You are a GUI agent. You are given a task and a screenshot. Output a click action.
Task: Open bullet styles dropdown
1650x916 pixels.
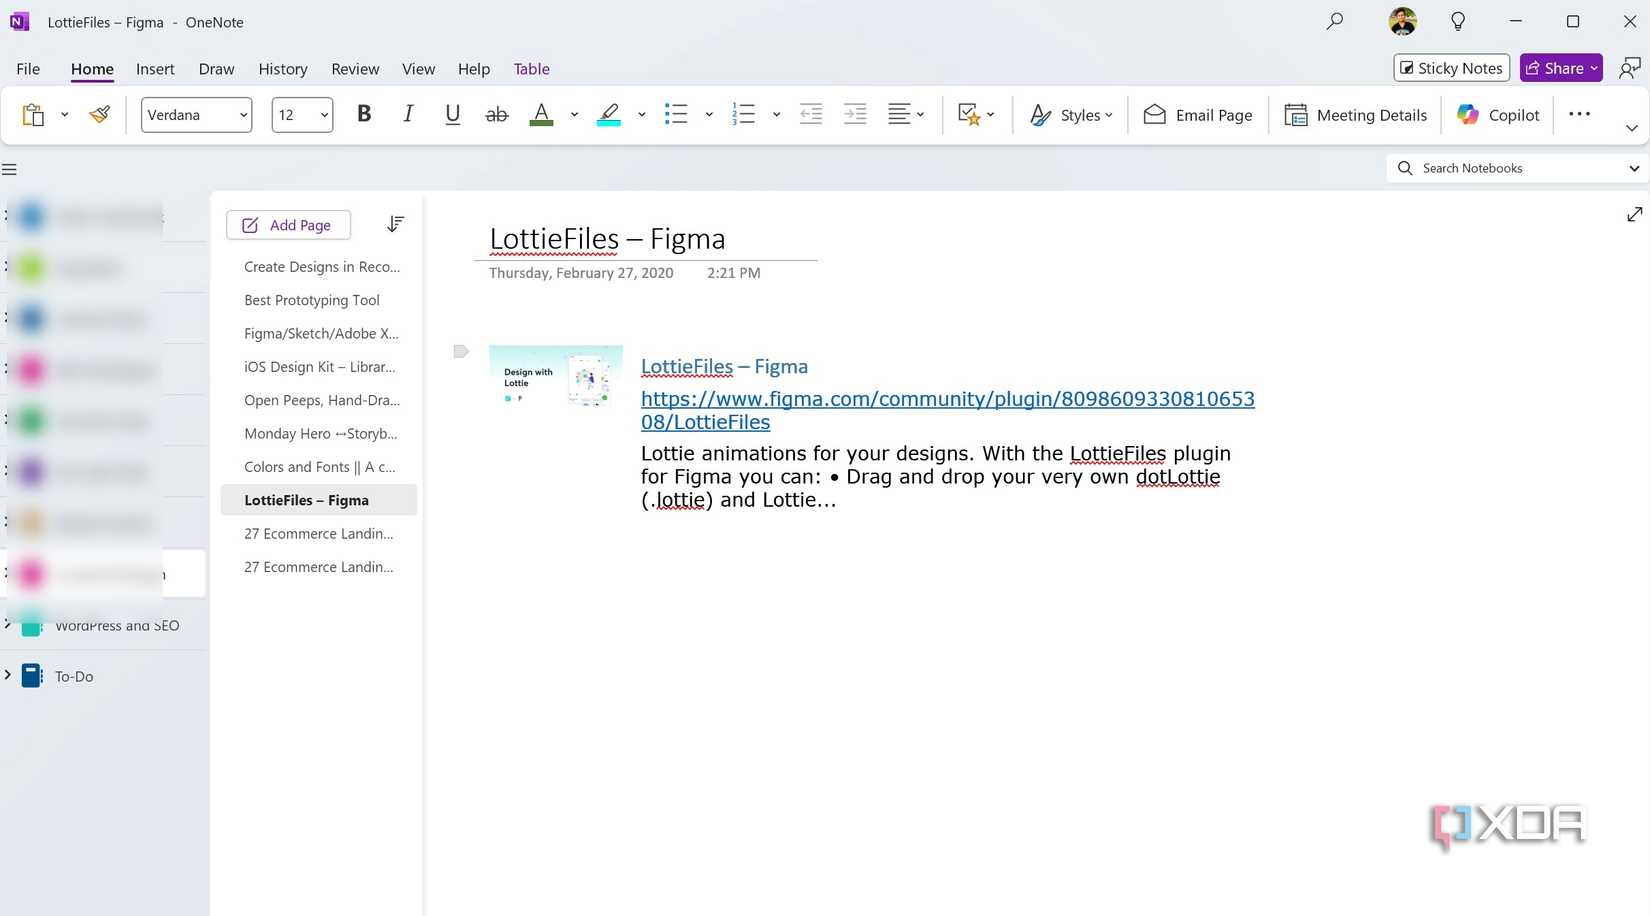(x=709, y=115)
